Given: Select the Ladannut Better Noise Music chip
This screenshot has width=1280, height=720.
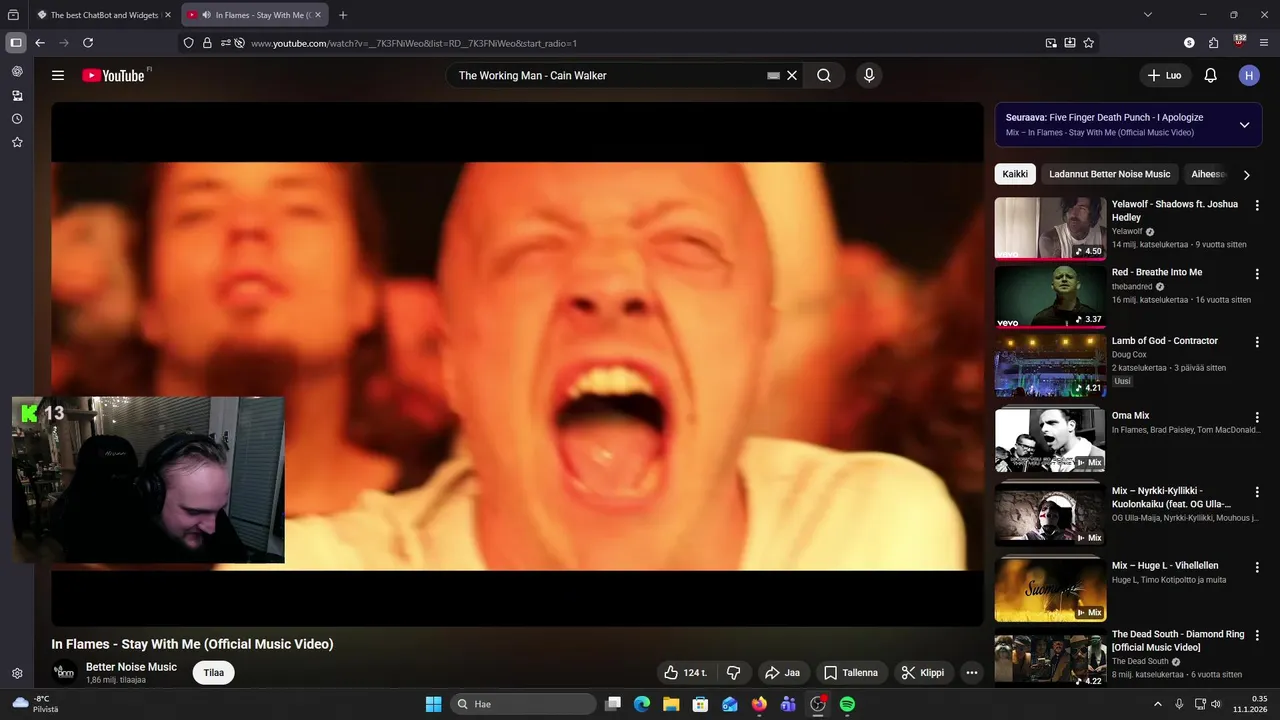Looking at the screenshot, I should [1109, 174].
